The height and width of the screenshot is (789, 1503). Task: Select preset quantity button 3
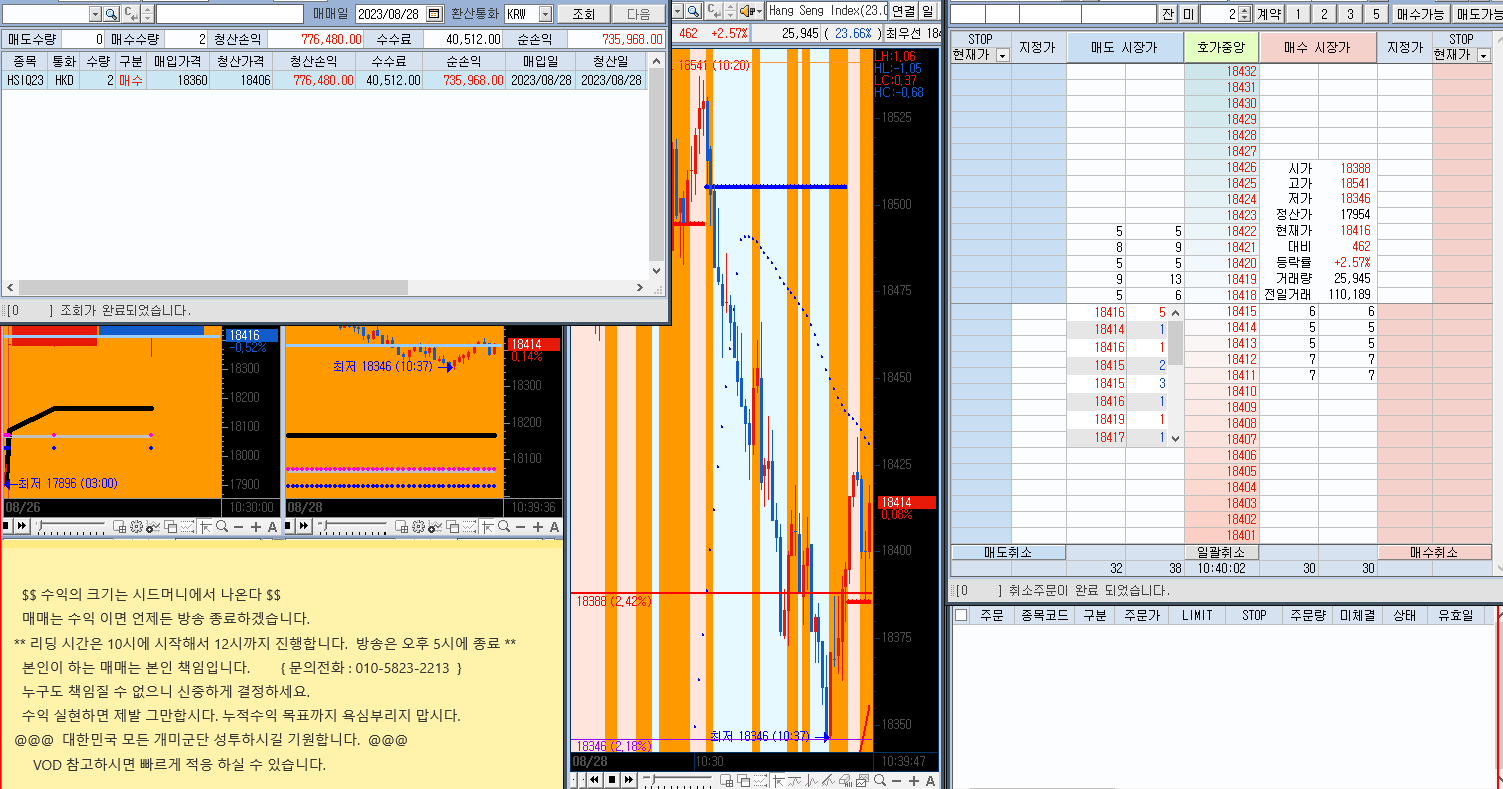click(1350, 14)
